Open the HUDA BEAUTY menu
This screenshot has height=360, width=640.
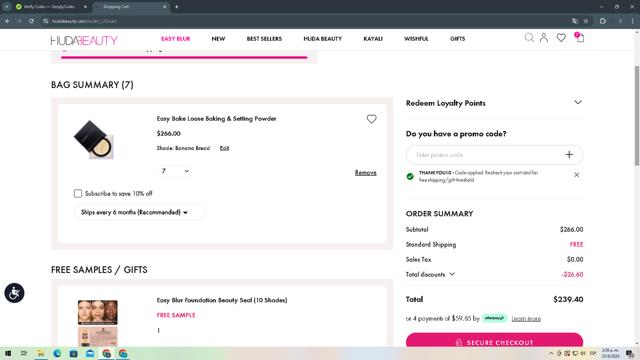pyautogui.click(x=322, y=39)
